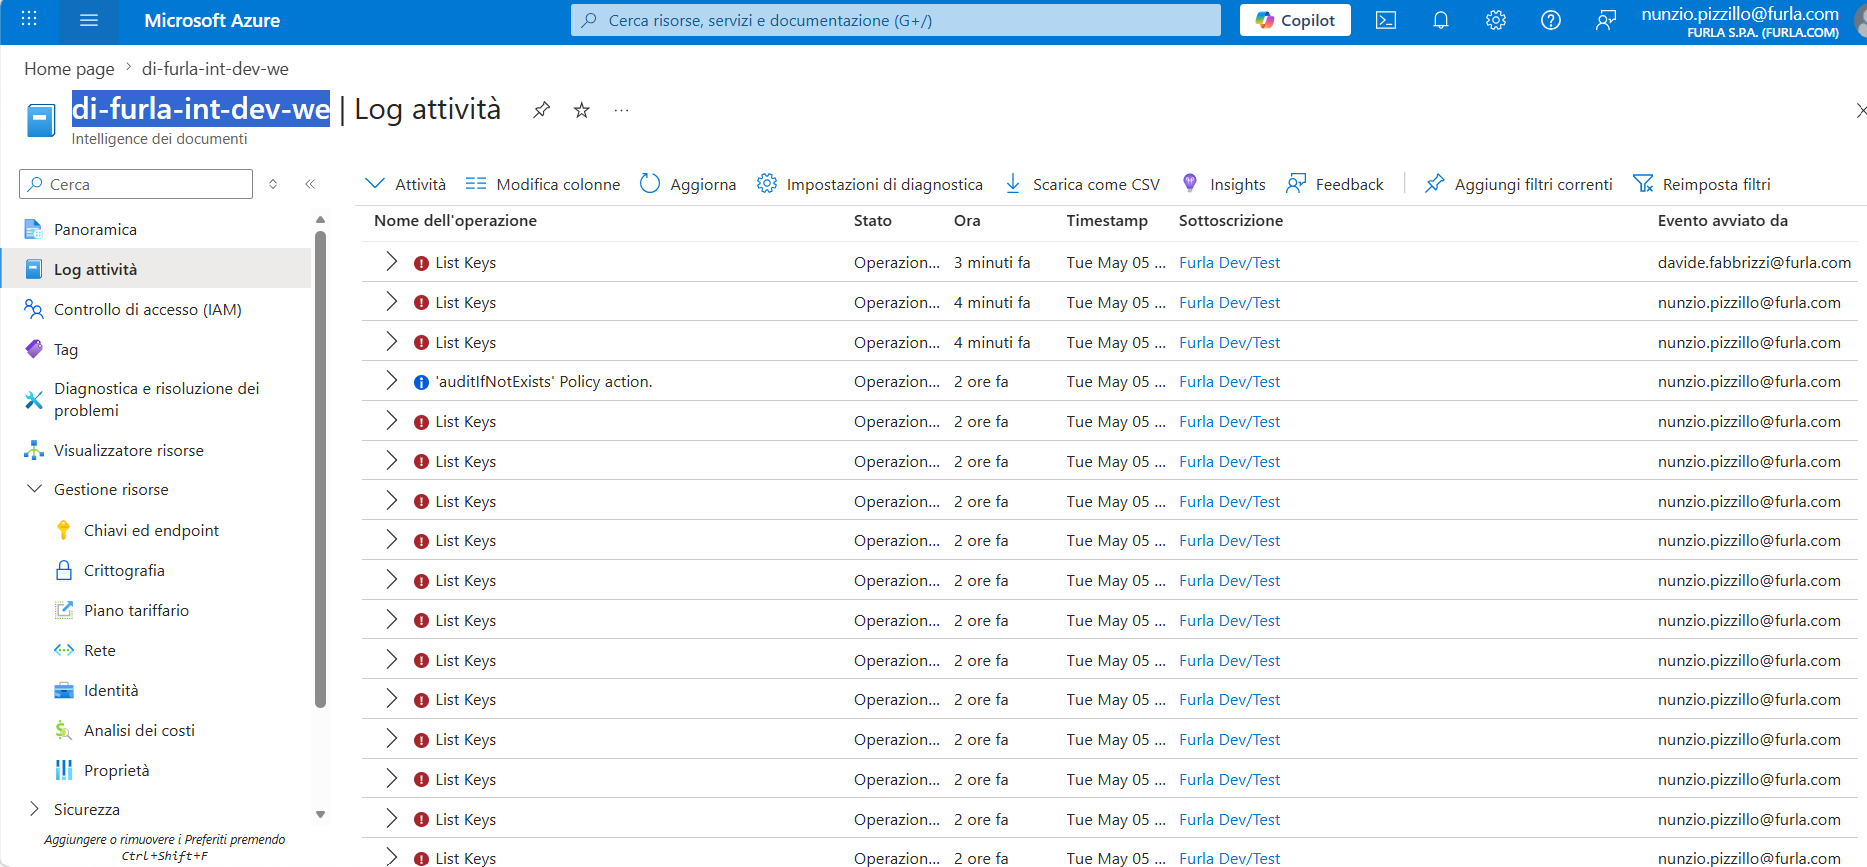
Task: Pin the resource blade to dashboard
Action: click(x=541, y=110)
